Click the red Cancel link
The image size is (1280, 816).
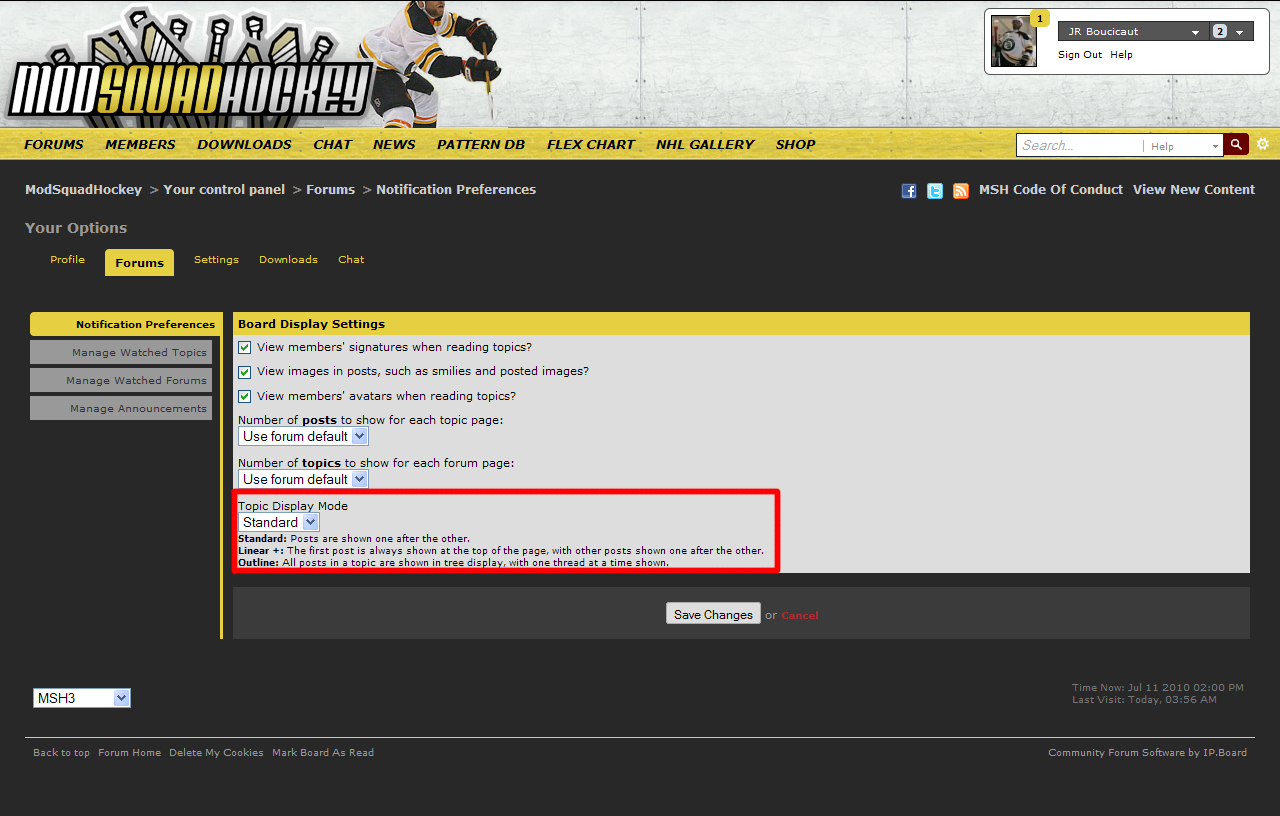pos(799,616)
